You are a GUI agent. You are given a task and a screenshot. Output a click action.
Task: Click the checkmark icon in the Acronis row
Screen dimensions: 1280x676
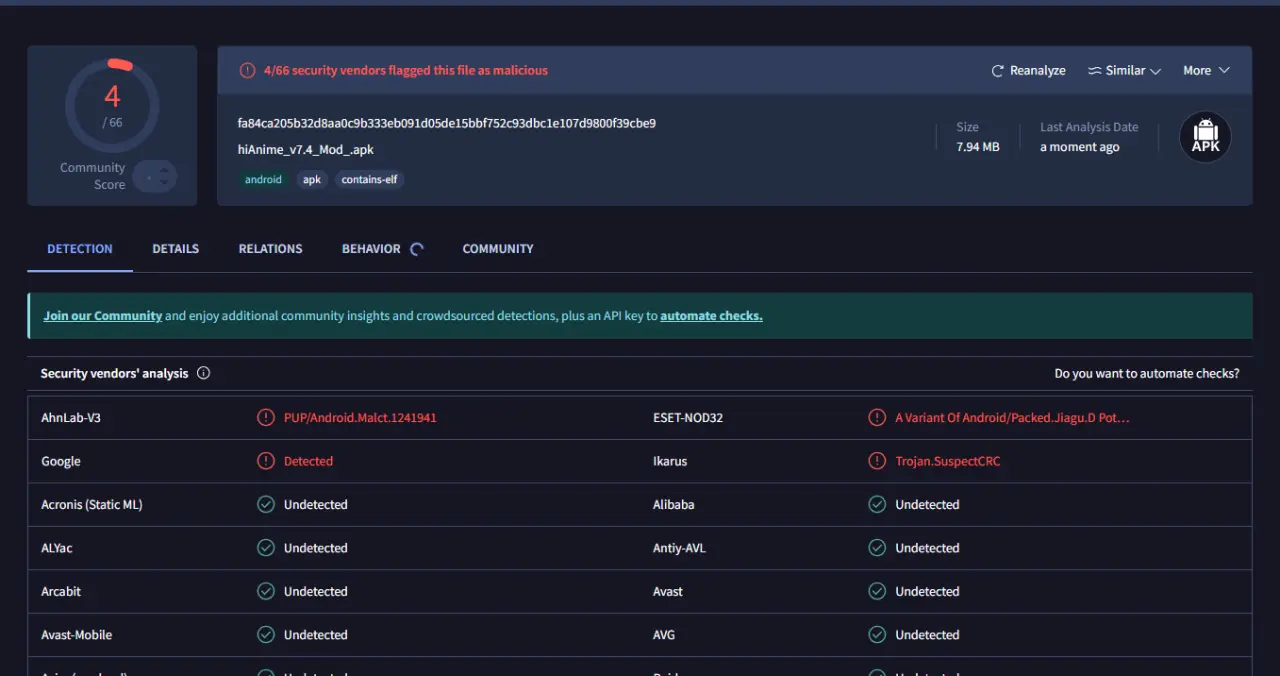click(266, 504)
